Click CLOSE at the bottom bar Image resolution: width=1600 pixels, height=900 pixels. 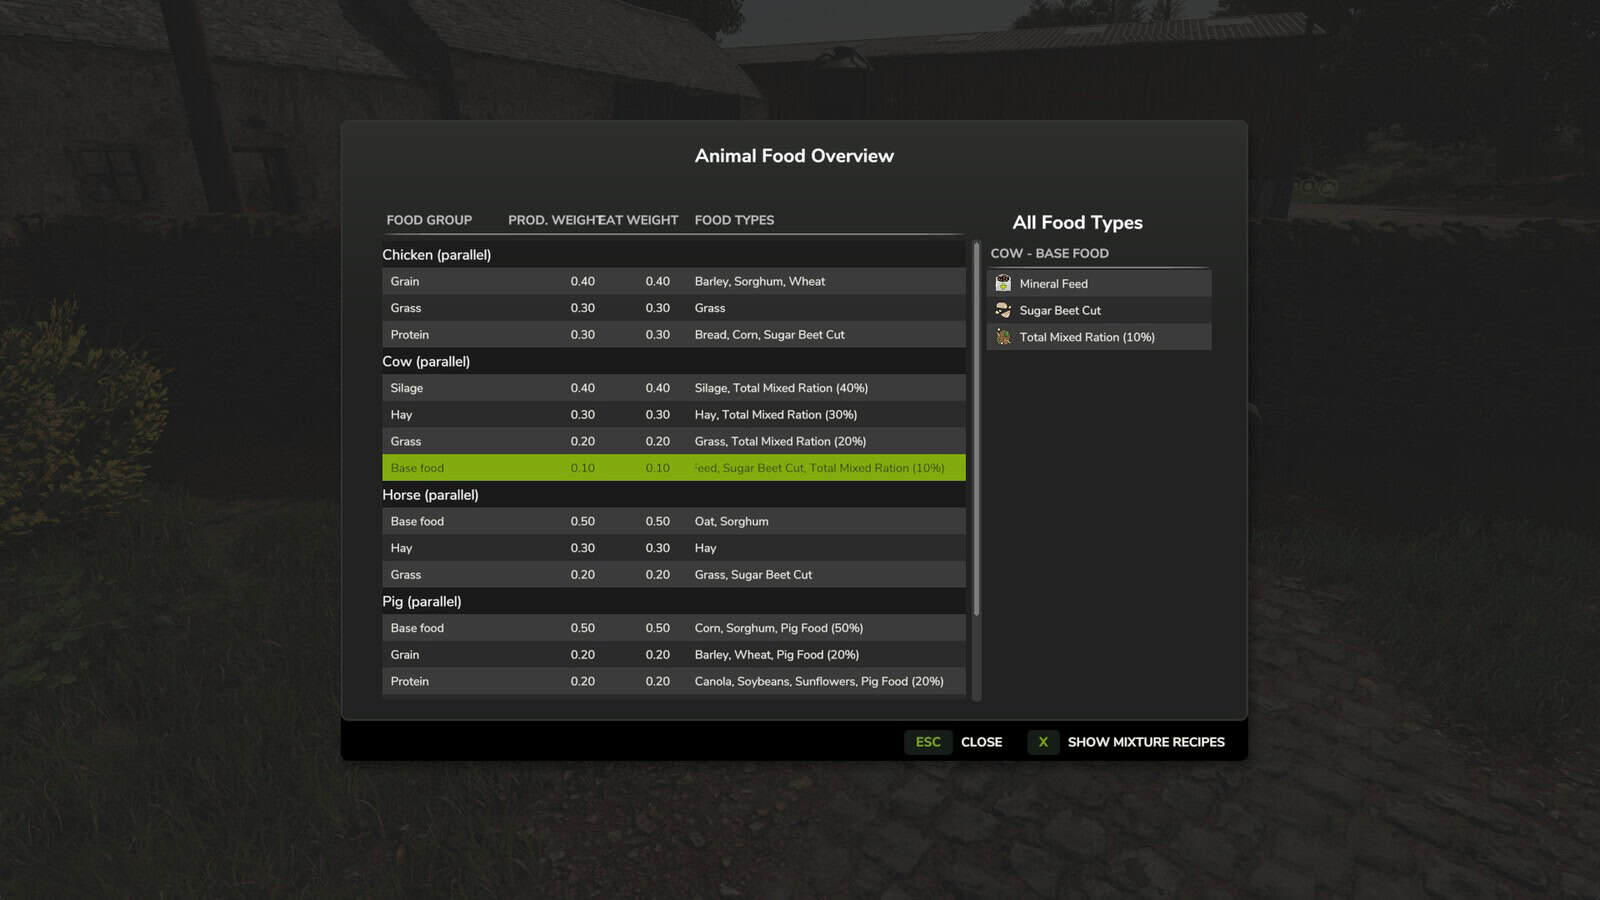pos(981,742)
